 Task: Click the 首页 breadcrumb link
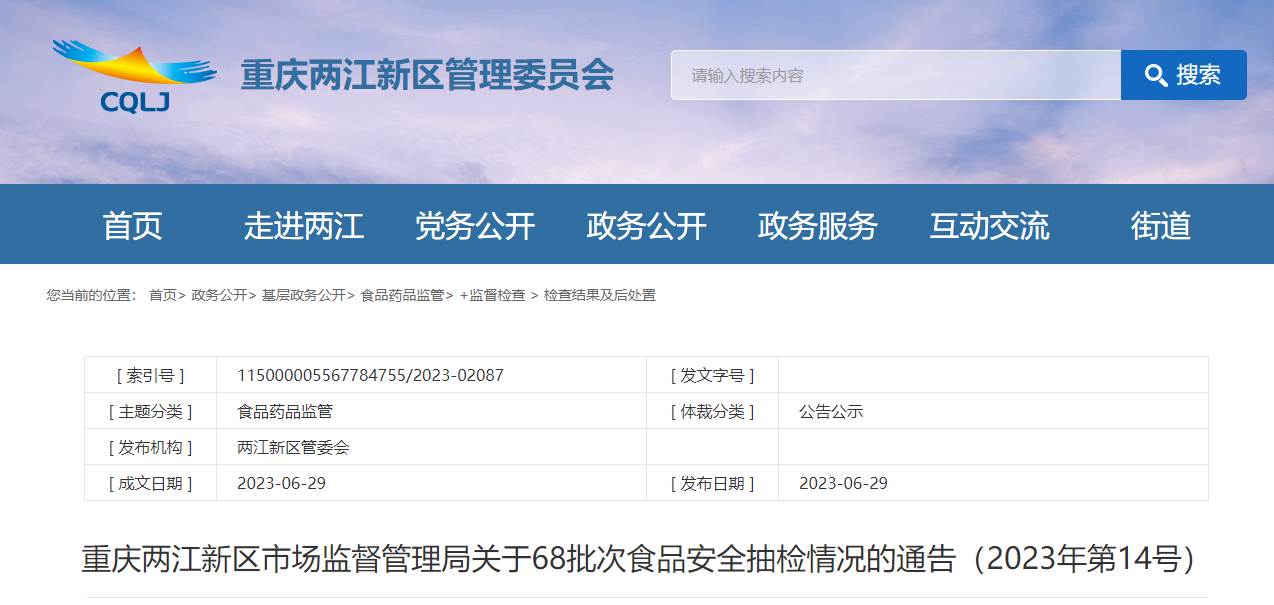tap(162, 295)
